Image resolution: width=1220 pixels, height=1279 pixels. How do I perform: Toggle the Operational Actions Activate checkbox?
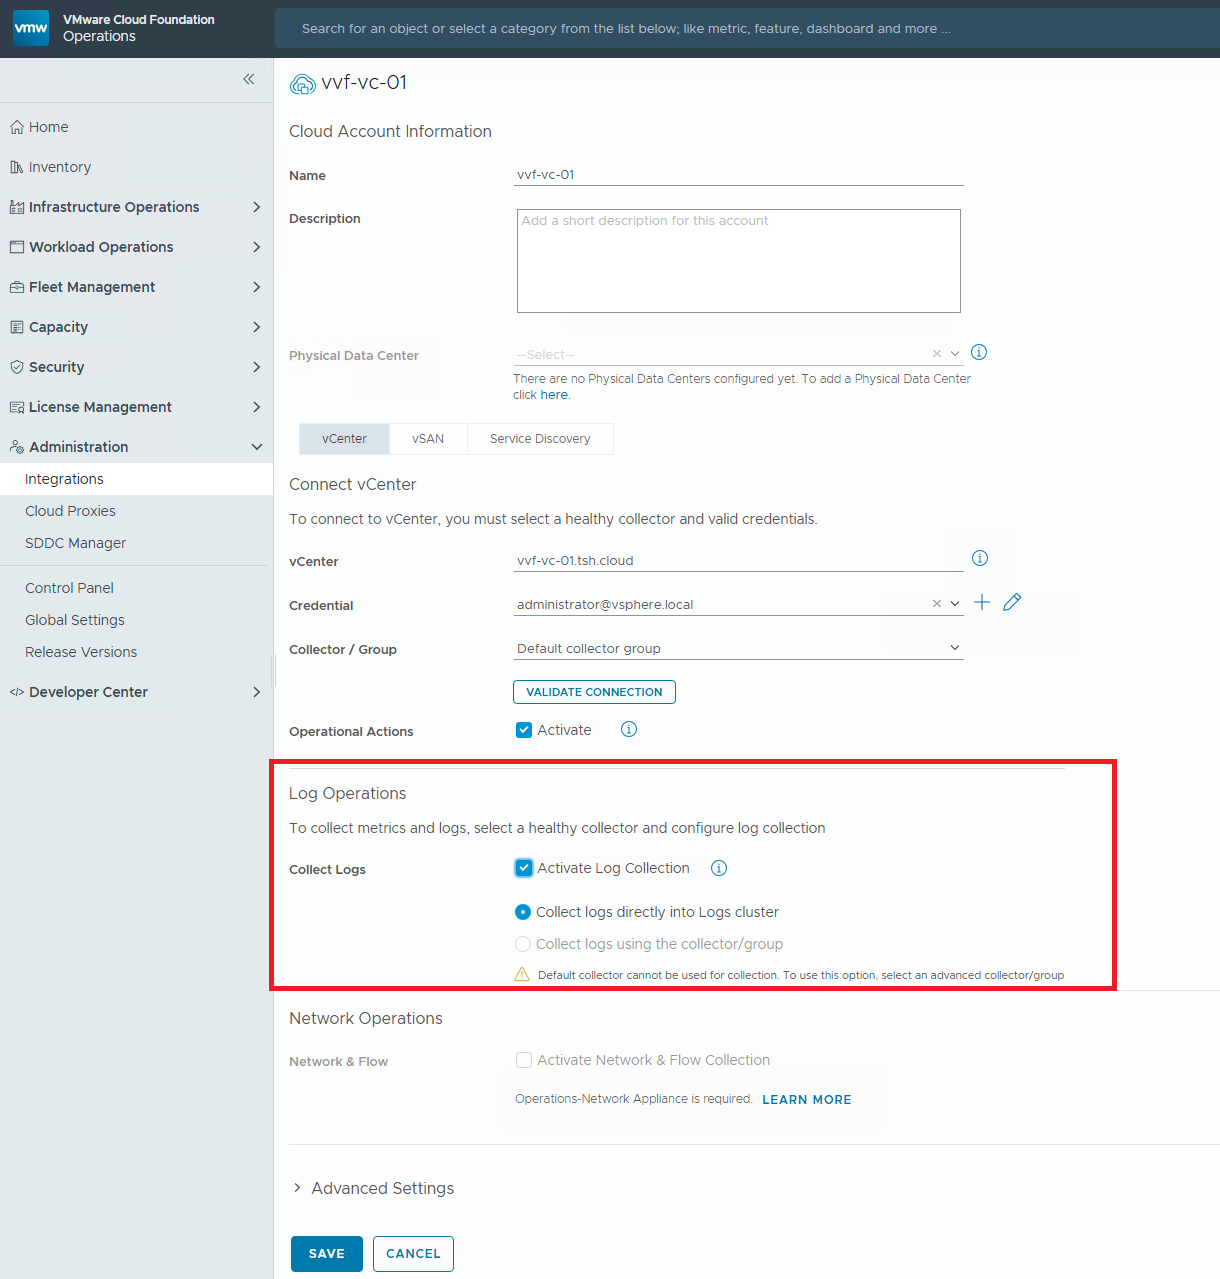point(524,730)
